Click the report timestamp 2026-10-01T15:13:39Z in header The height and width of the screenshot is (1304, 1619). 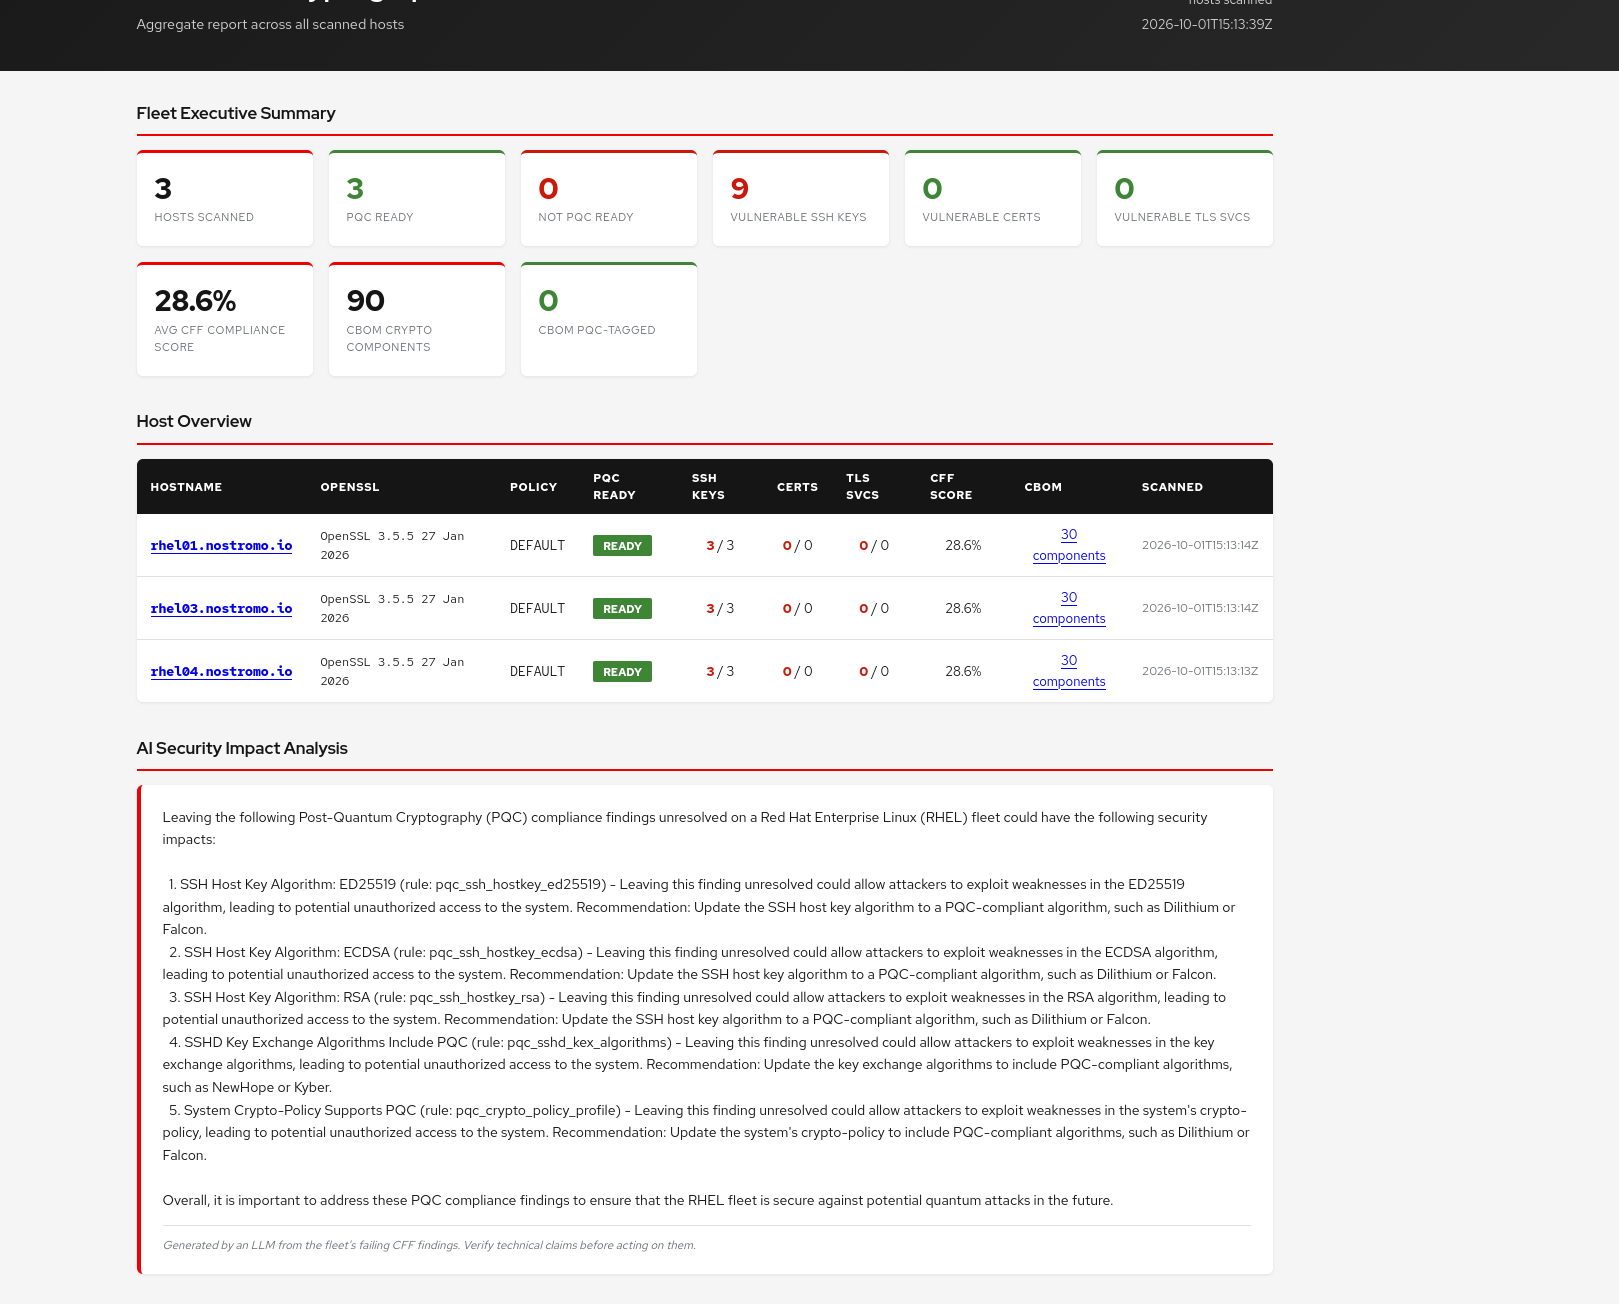[x=1207, y=24]
